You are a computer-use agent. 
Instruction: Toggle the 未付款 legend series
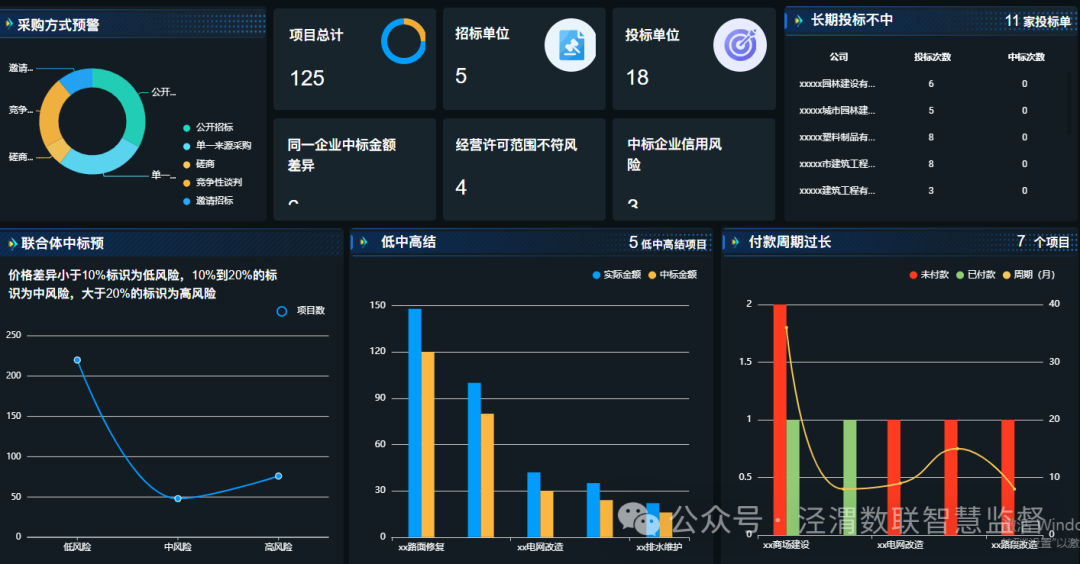click(929, 275)
